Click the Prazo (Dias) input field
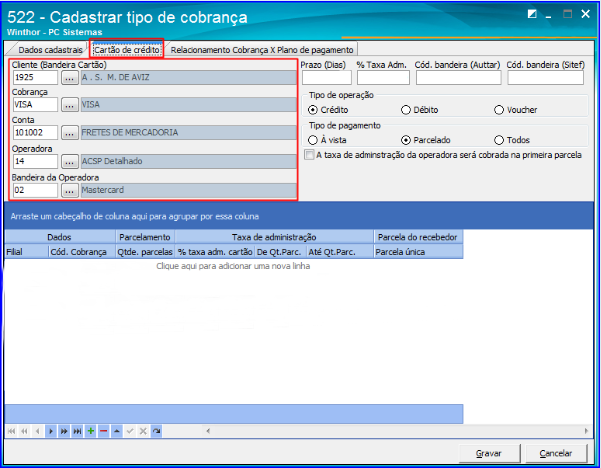601x468 pixels. click(325, 78)
